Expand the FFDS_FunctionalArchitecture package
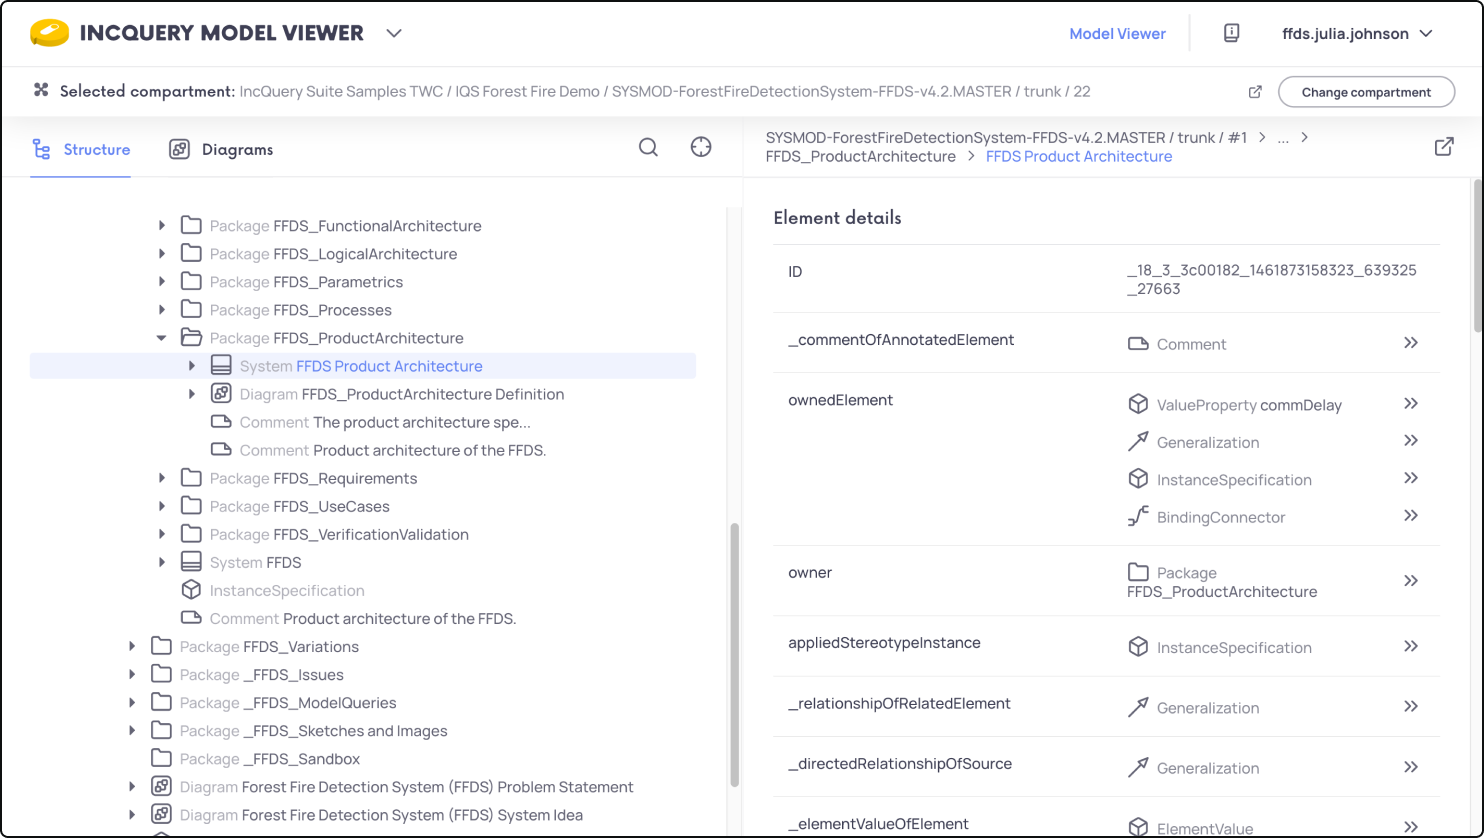Screen dimensions: 1484x838 (x=162, y=226)
